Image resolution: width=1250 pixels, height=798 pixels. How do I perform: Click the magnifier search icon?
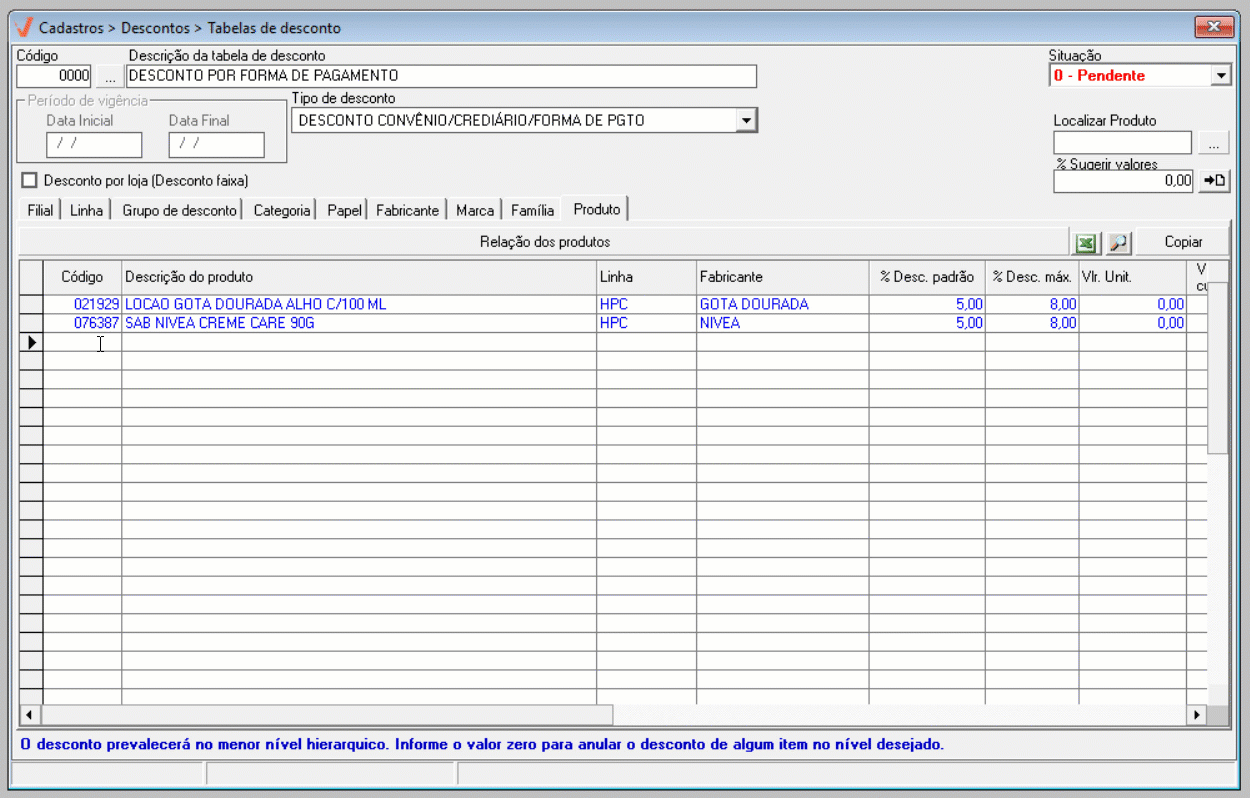coord(1118,243)
